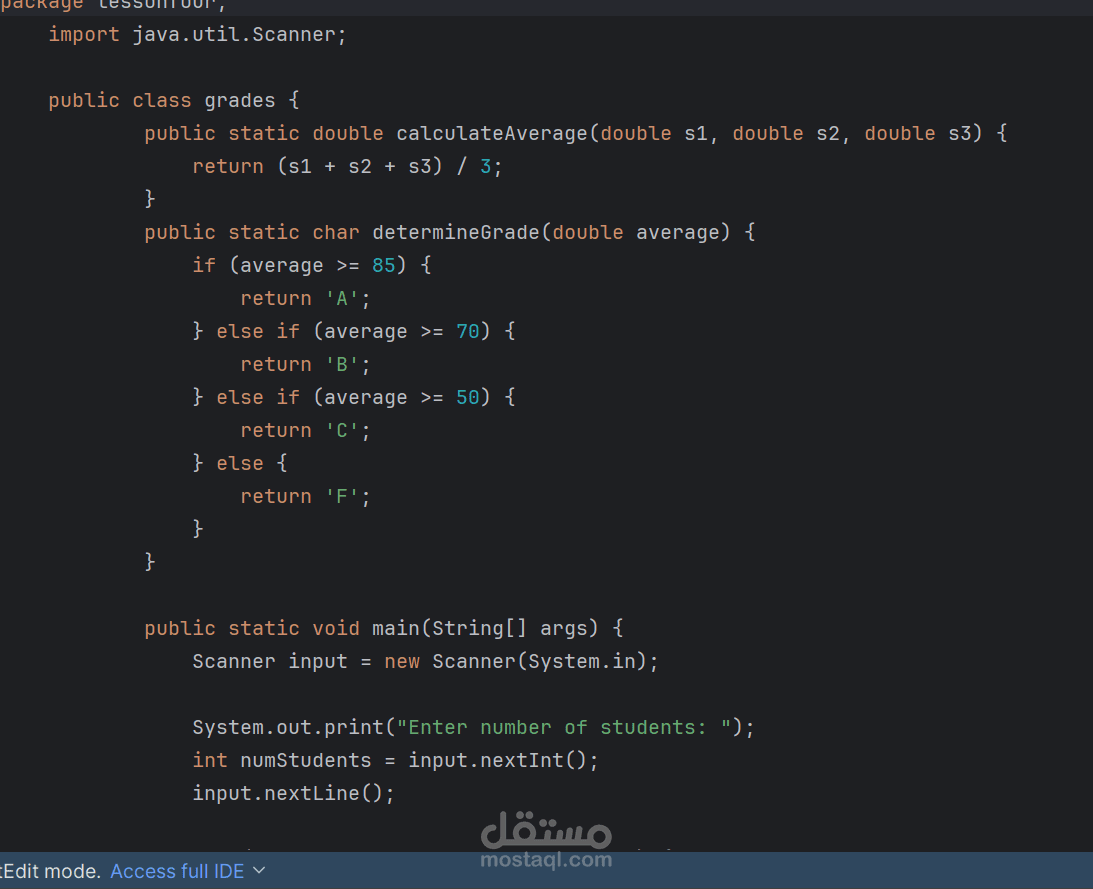The image size is (1093, 889).
Task: Click the number 70 in the else-if condition
Action: (468, 331)
